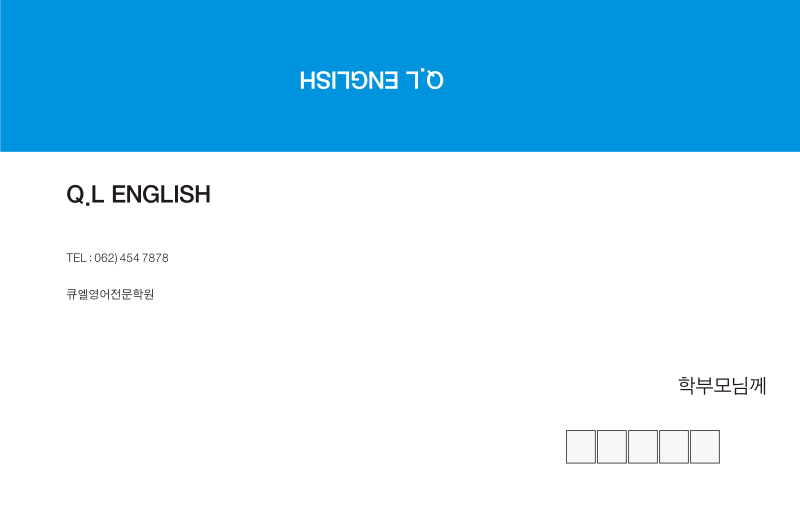800x527 pixels.
Task: Select the inverted word ENGLISH in the banner
Action: [349, 81]
